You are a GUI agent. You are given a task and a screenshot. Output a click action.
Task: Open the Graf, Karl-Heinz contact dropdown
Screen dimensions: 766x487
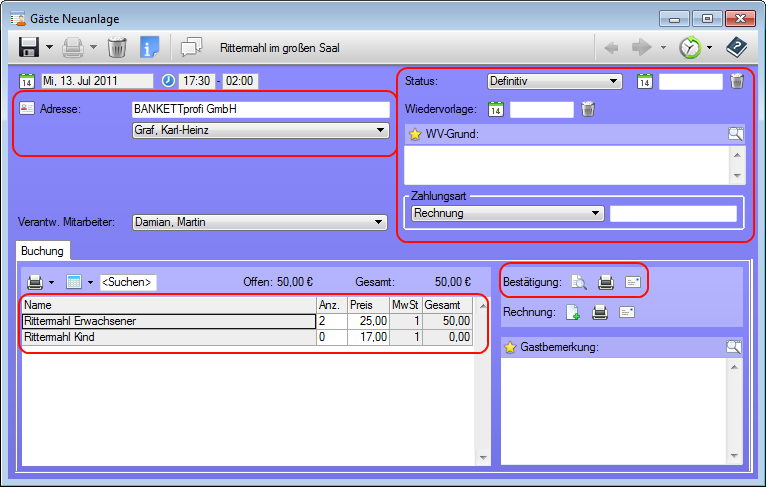(x=261, y=130)
